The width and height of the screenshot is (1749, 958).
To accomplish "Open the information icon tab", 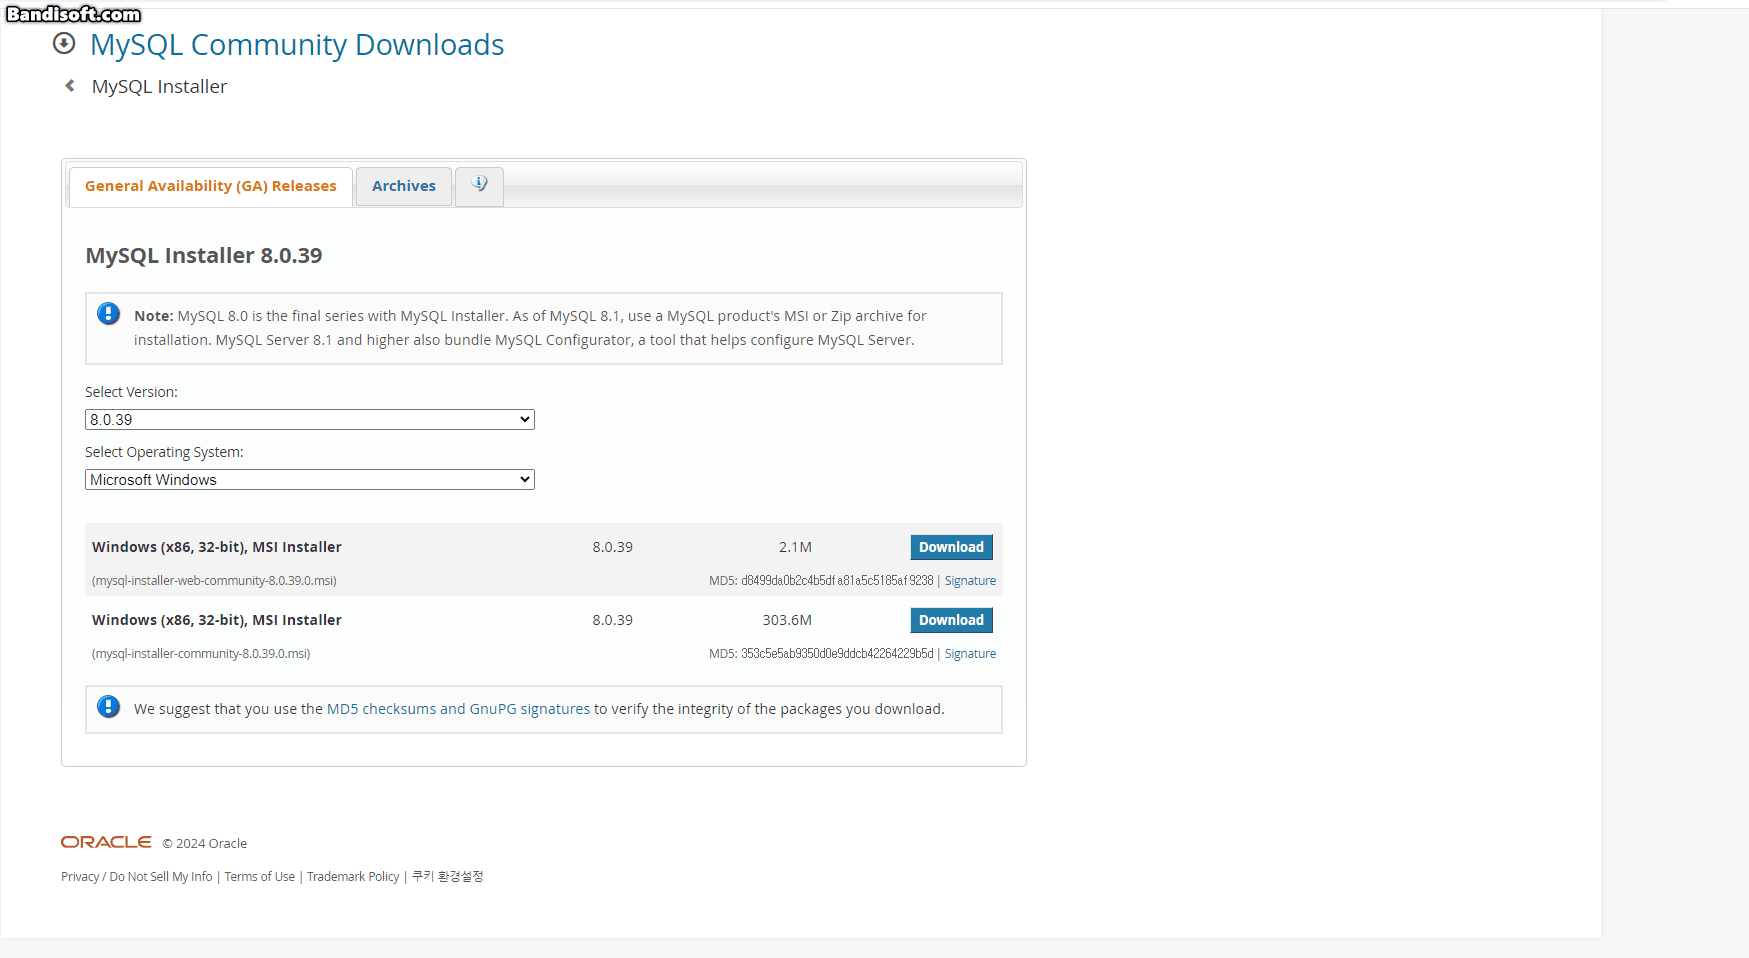I will click(479, 186).
